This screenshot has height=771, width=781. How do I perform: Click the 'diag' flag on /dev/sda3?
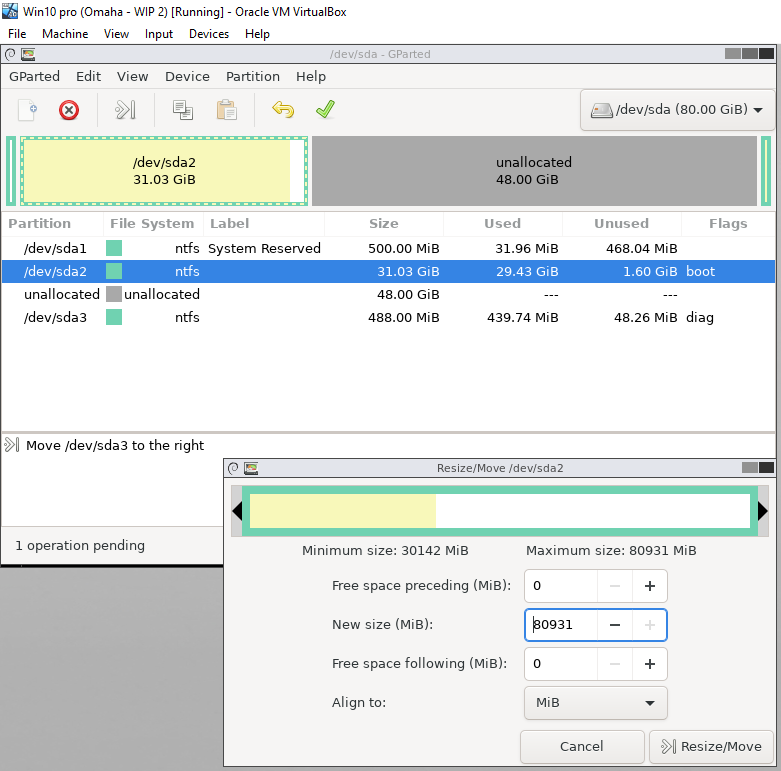pyautogui.click(x=700, y=317)
